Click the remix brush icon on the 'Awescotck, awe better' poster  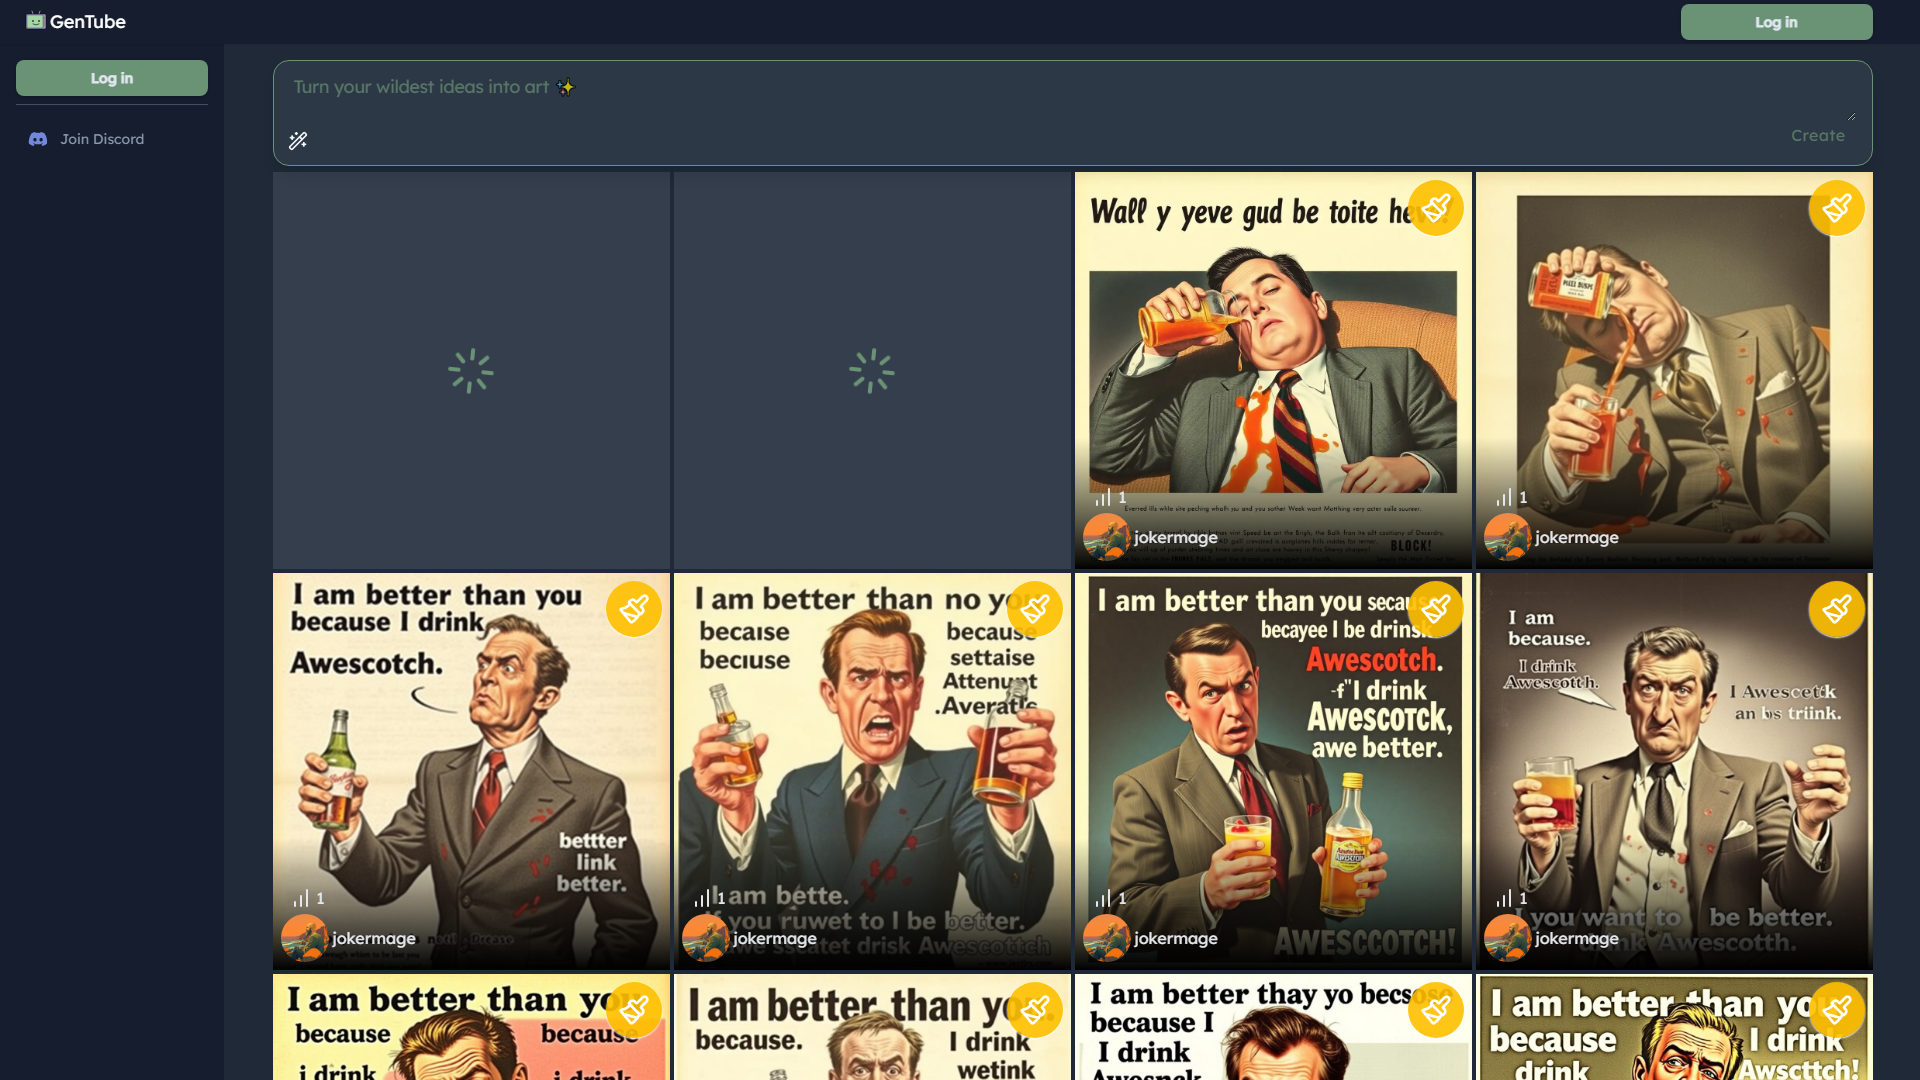click(1436, 609)
